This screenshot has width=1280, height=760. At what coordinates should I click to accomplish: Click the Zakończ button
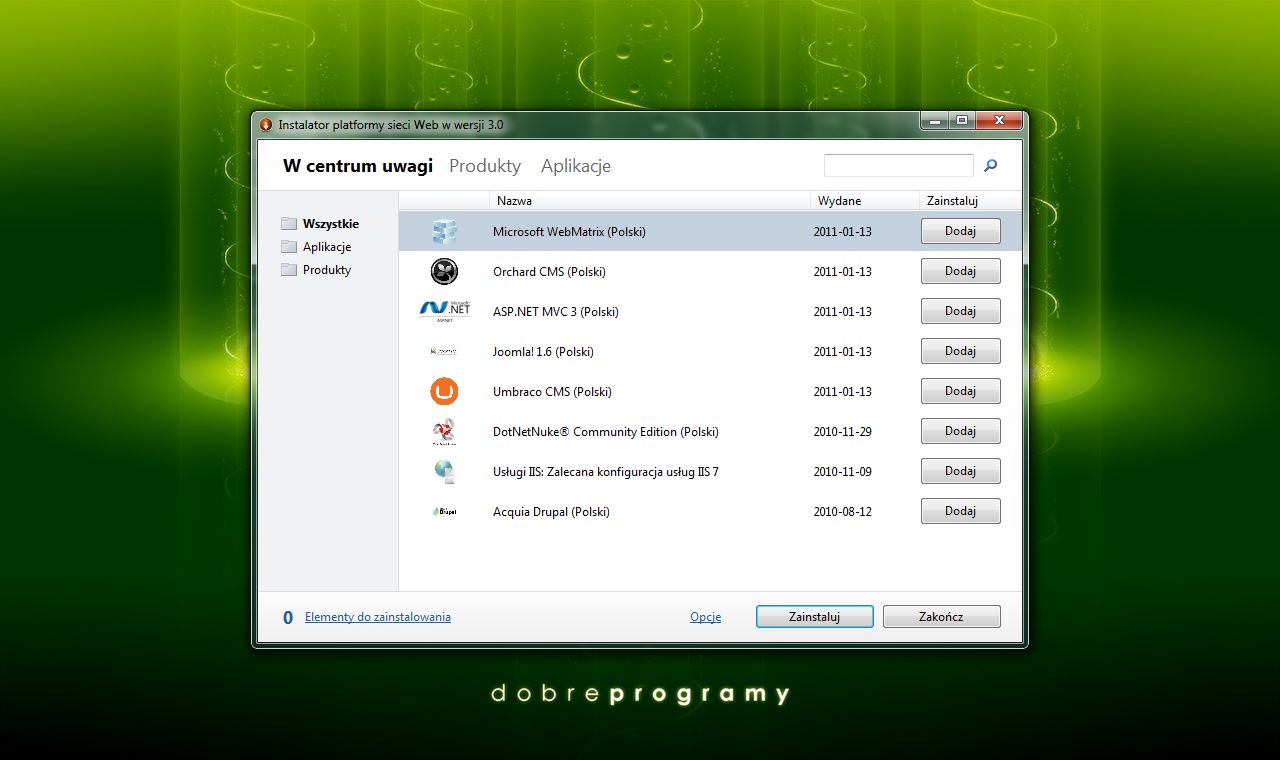(941, 616)
